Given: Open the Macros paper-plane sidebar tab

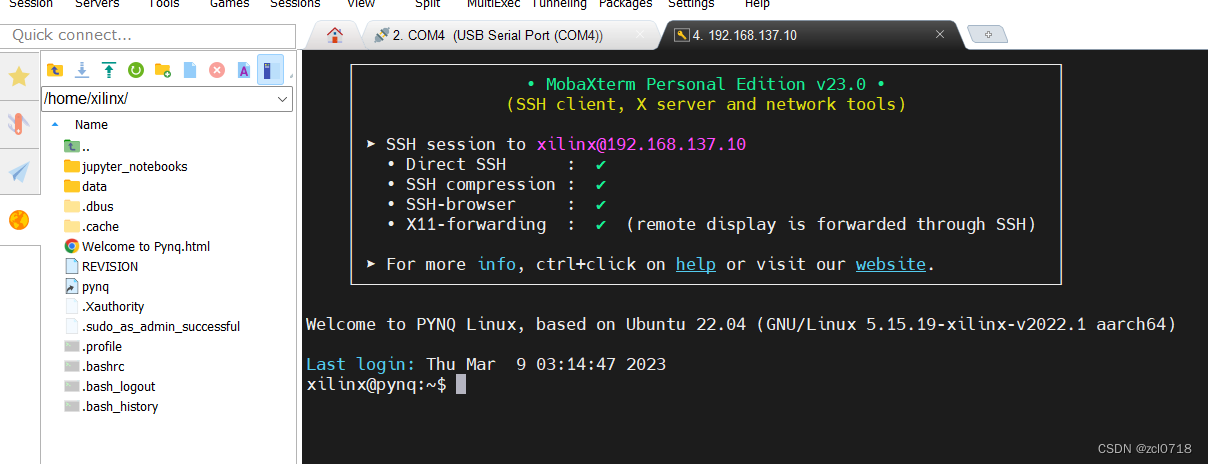Looking at the screenshot, I should point(19,172).
